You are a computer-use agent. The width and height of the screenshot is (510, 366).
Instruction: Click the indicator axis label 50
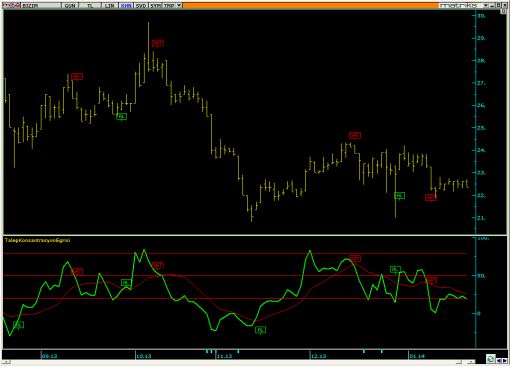(x=481, y=276)
